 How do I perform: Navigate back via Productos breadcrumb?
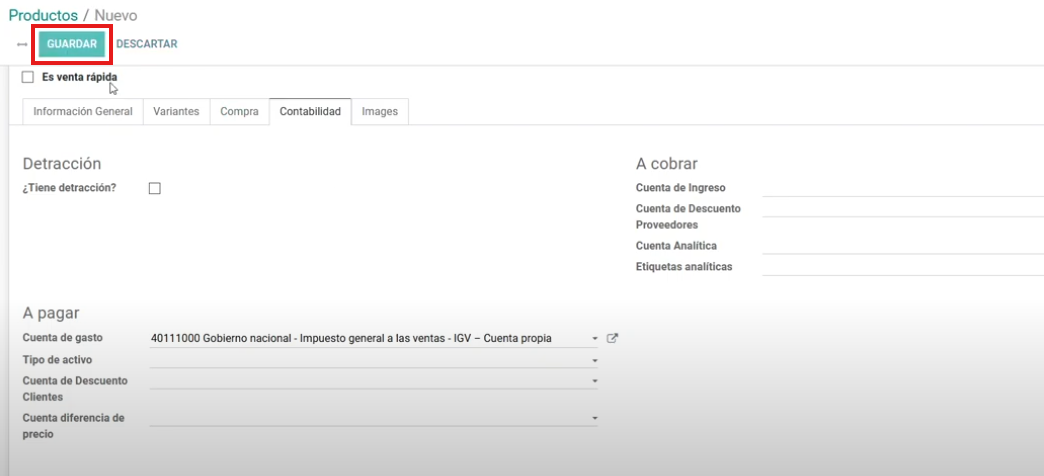42,16
